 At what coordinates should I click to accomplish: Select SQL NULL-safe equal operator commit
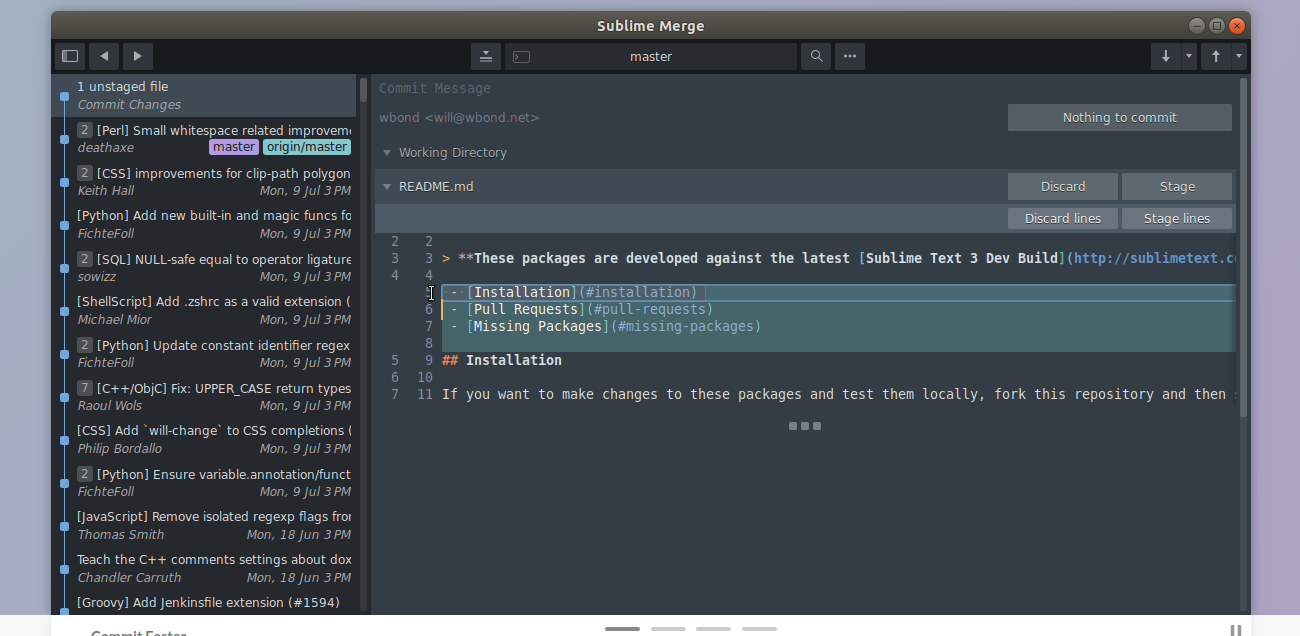[205, 267]
